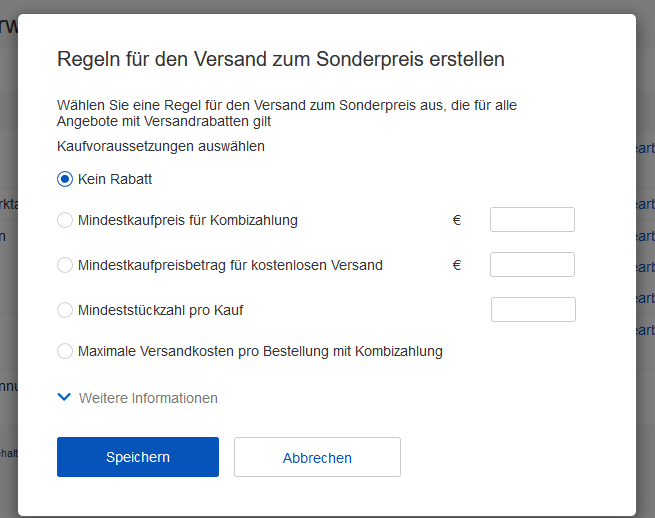The width and height of the screenshot is (655, 518).
Task: Click the chevron icon beside 'Weitere Informationen'
Action: pos(65,397)
